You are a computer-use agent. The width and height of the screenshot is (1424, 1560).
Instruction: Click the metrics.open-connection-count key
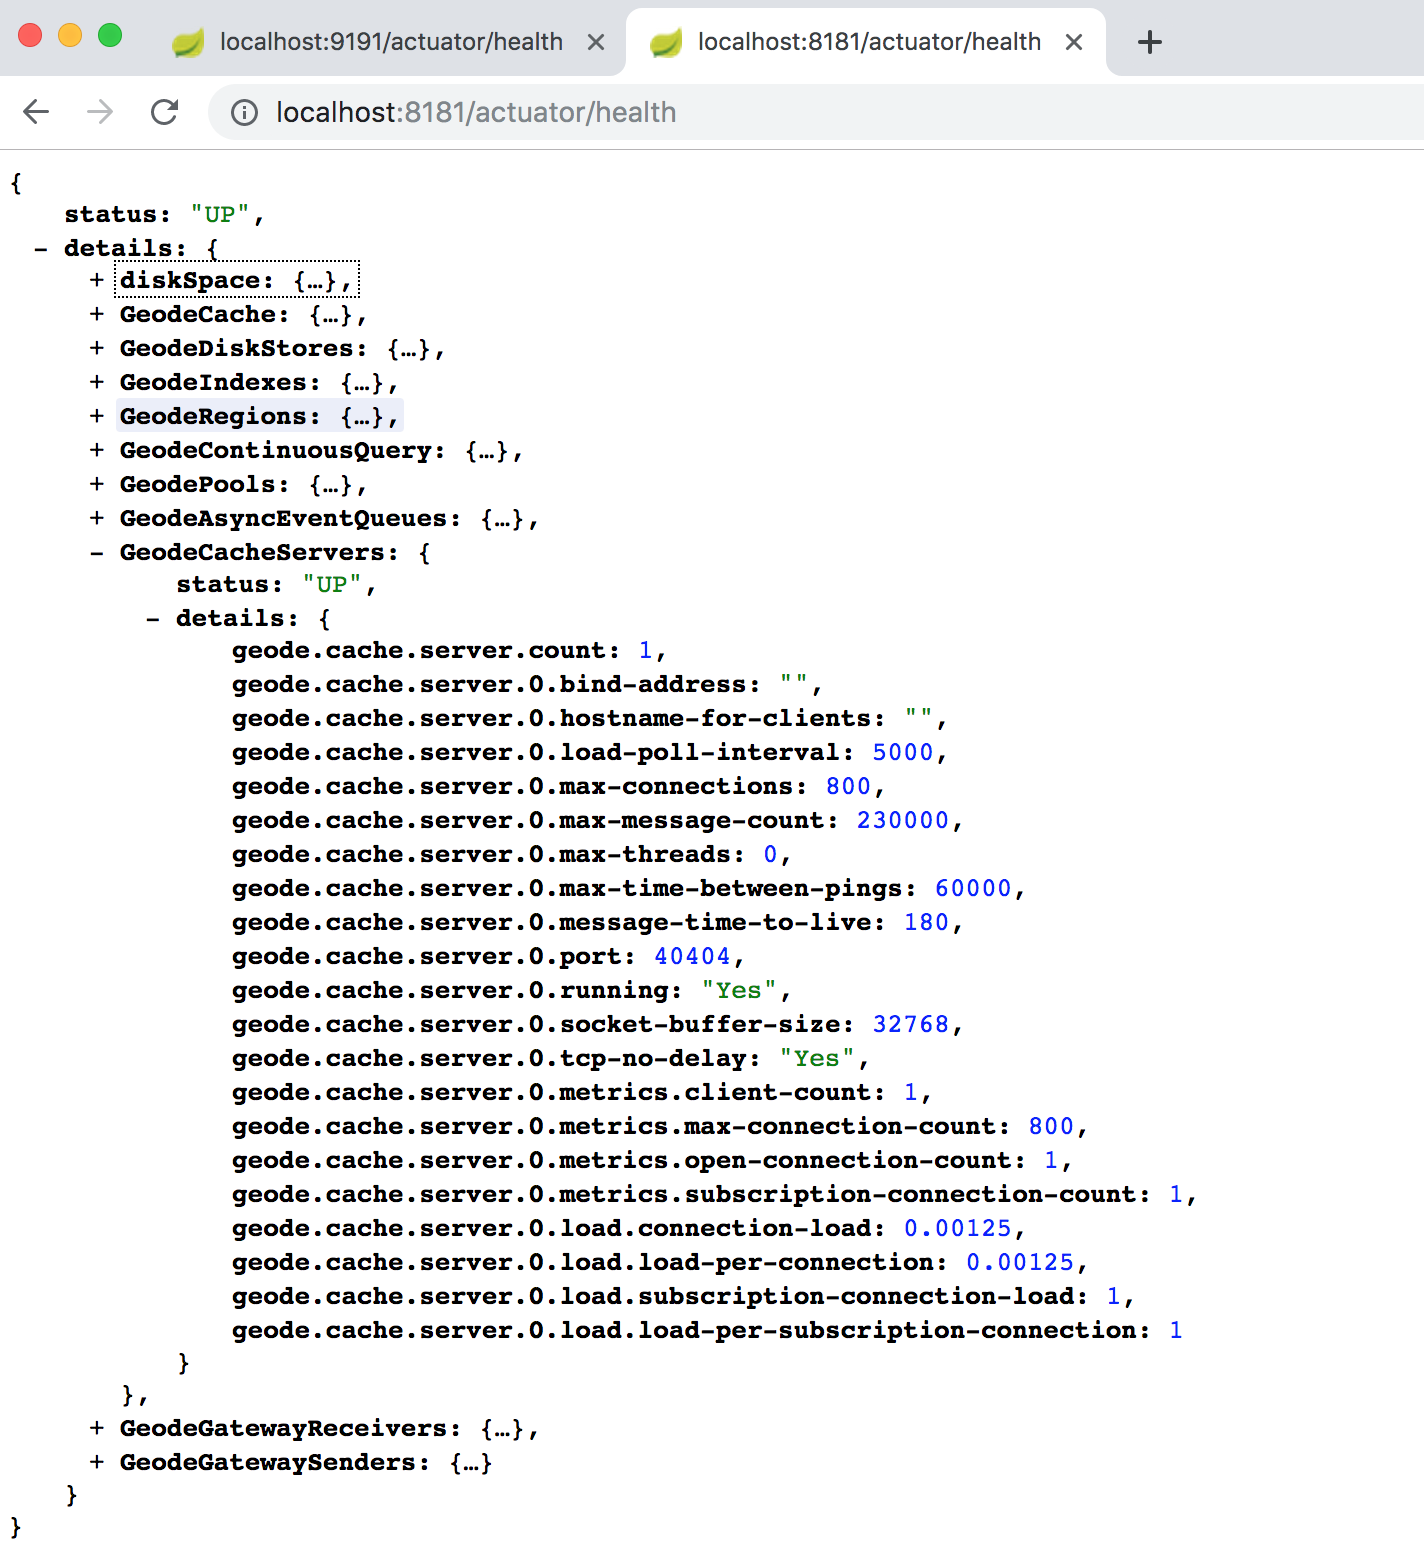[629, 1161]
